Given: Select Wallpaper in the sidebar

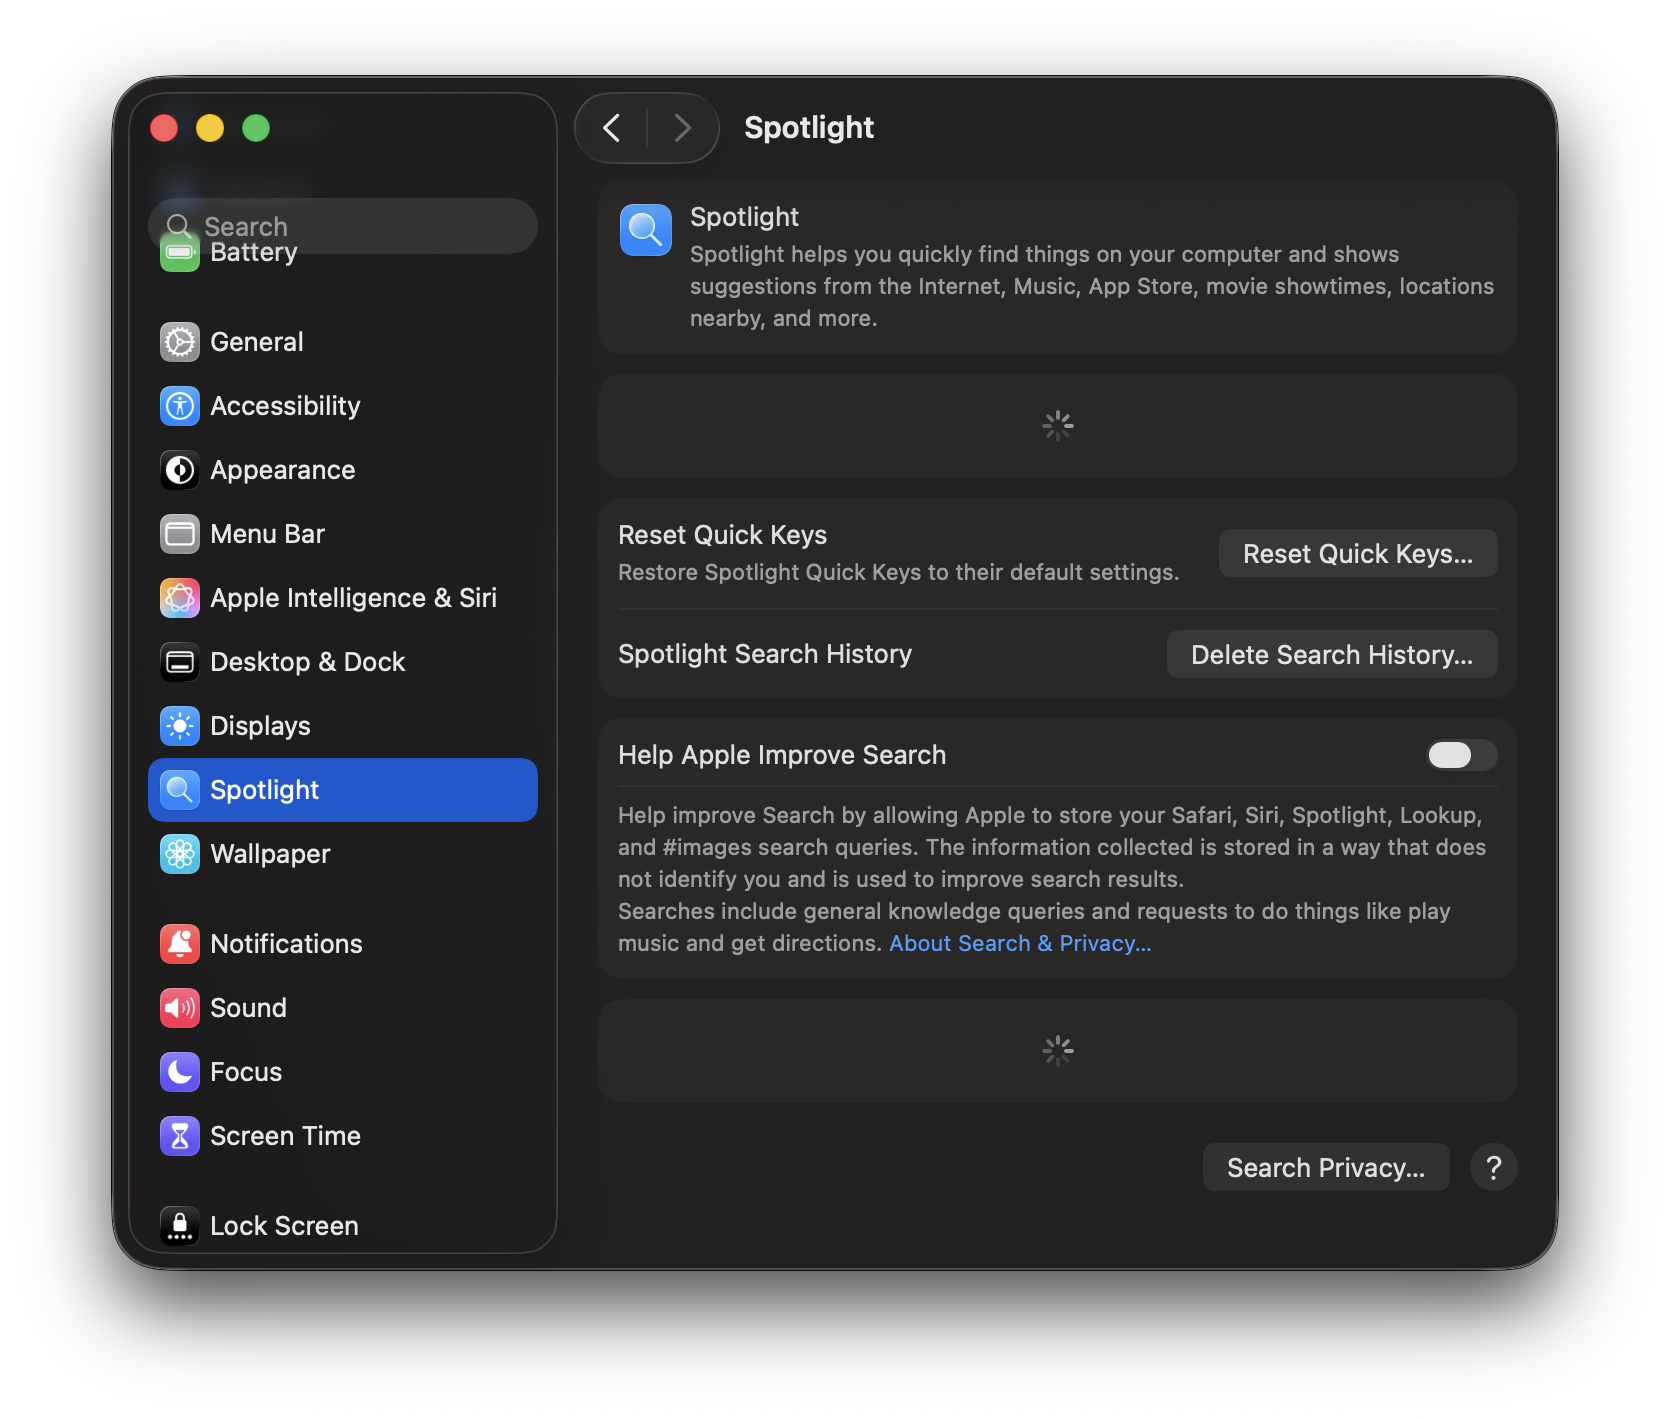Looking at the screenshot, I should point(343,854).
